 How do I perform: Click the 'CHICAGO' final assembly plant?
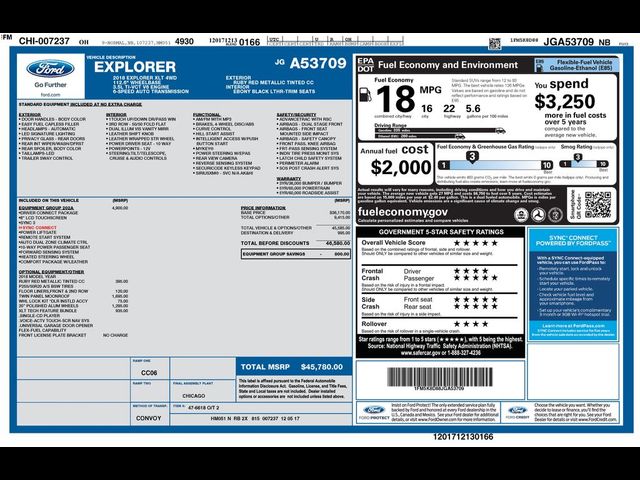click(193, 396)
